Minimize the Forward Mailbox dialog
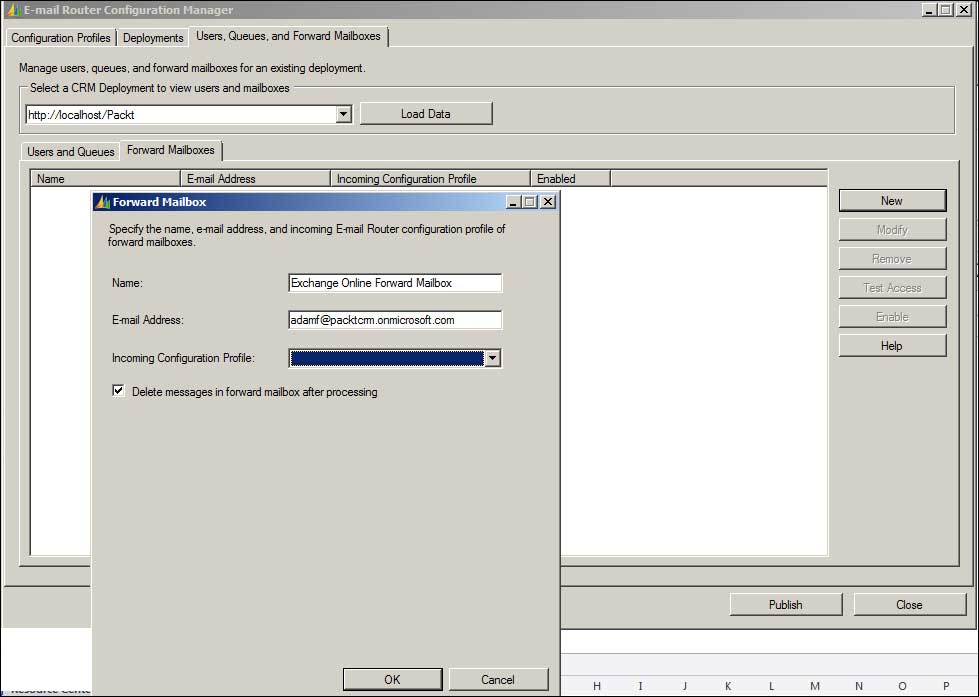This screenshot has height=697, width=979. tap(513, 202)
